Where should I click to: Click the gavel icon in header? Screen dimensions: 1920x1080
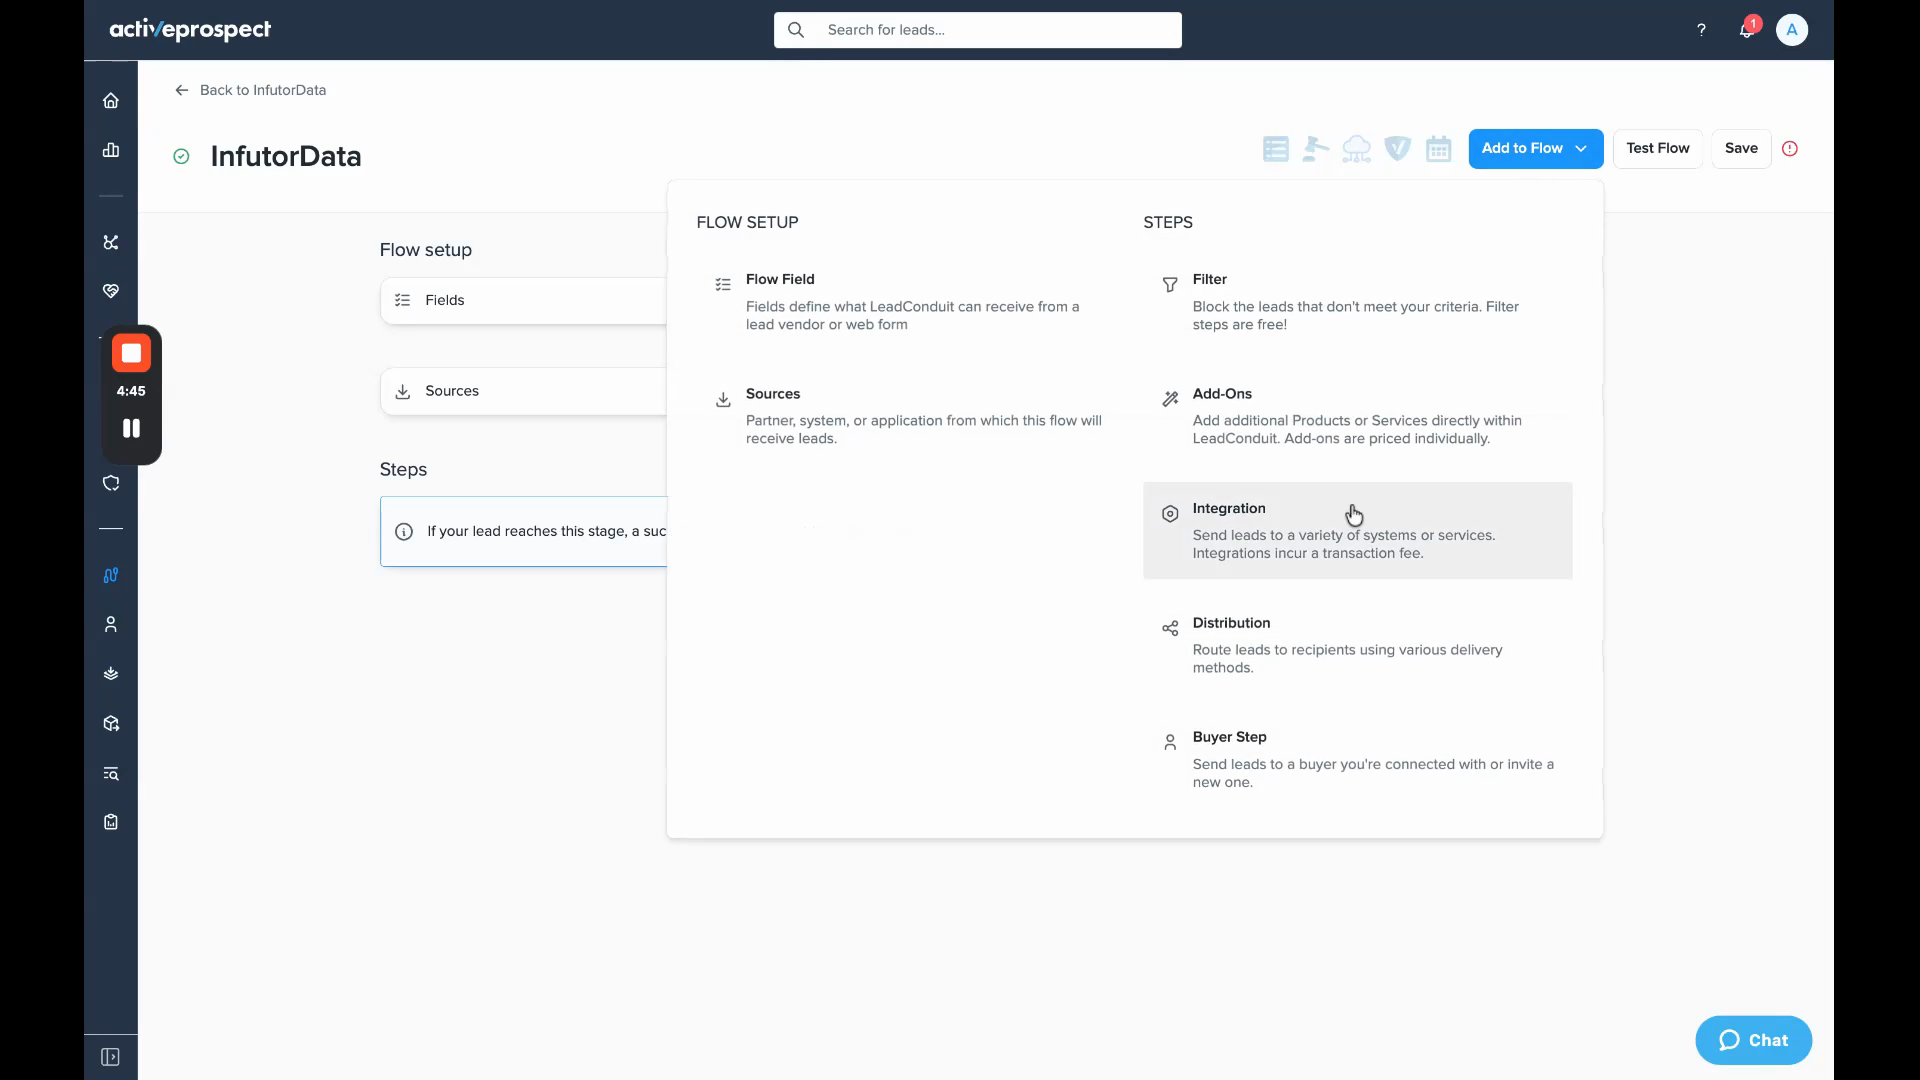(1316, 149)
